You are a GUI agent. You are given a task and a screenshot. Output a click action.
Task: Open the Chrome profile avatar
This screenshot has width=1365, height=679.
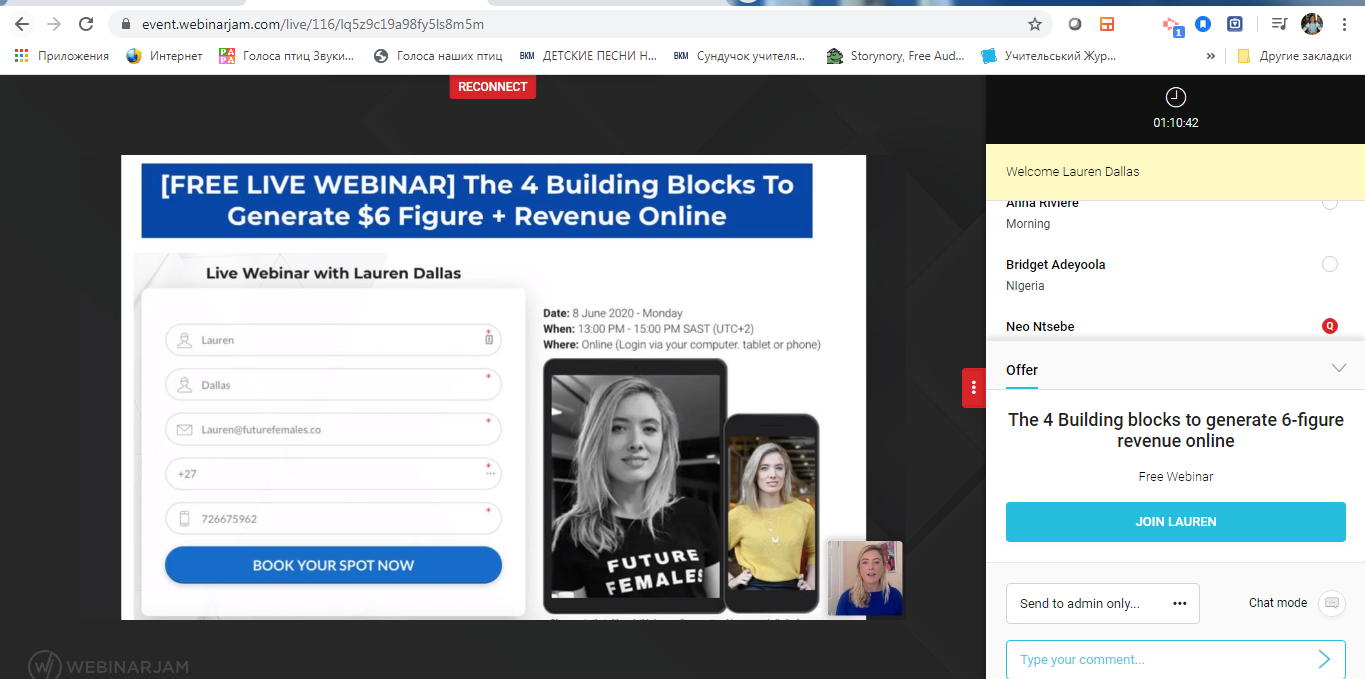click(x=1312, y=24)
